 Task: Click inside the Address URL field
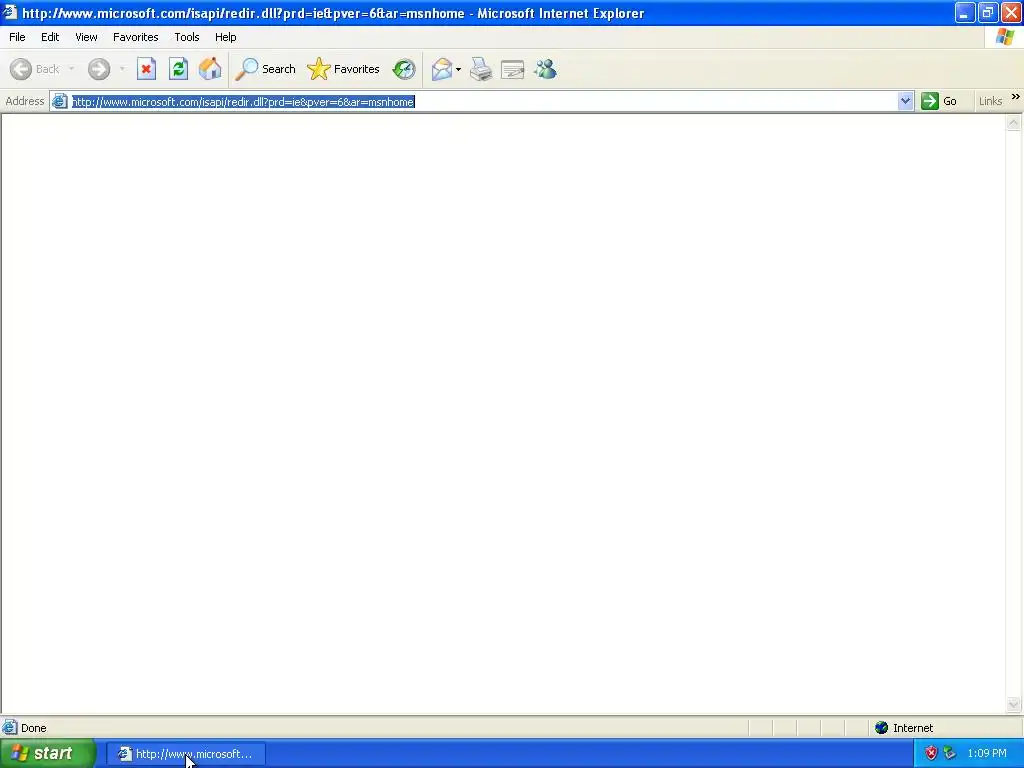click(483, 101)
